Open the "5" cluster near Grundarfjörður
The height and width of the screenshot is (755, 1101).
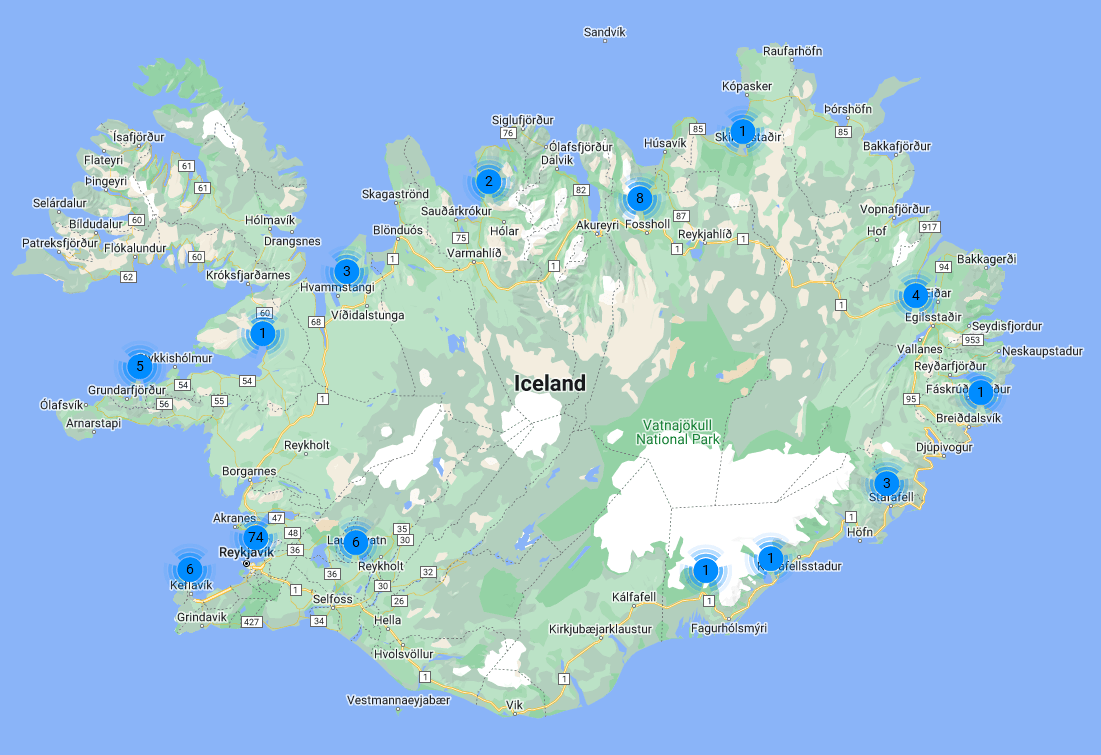pyautogui.click(x=139, y=367)
